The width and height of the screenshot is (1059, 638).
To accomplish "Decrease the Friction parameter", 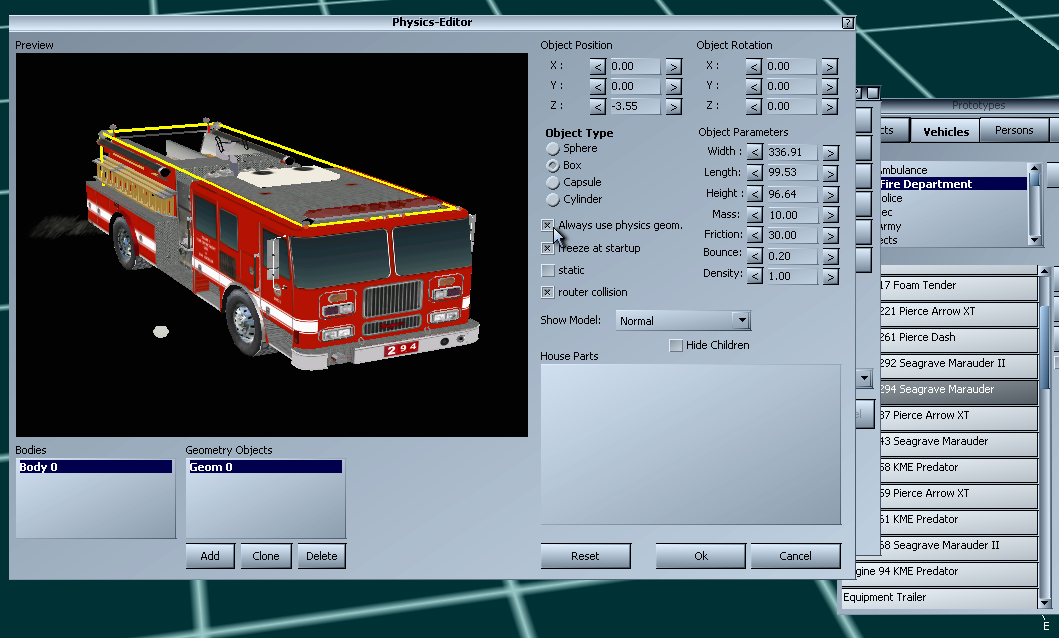I will coord(755,236).
